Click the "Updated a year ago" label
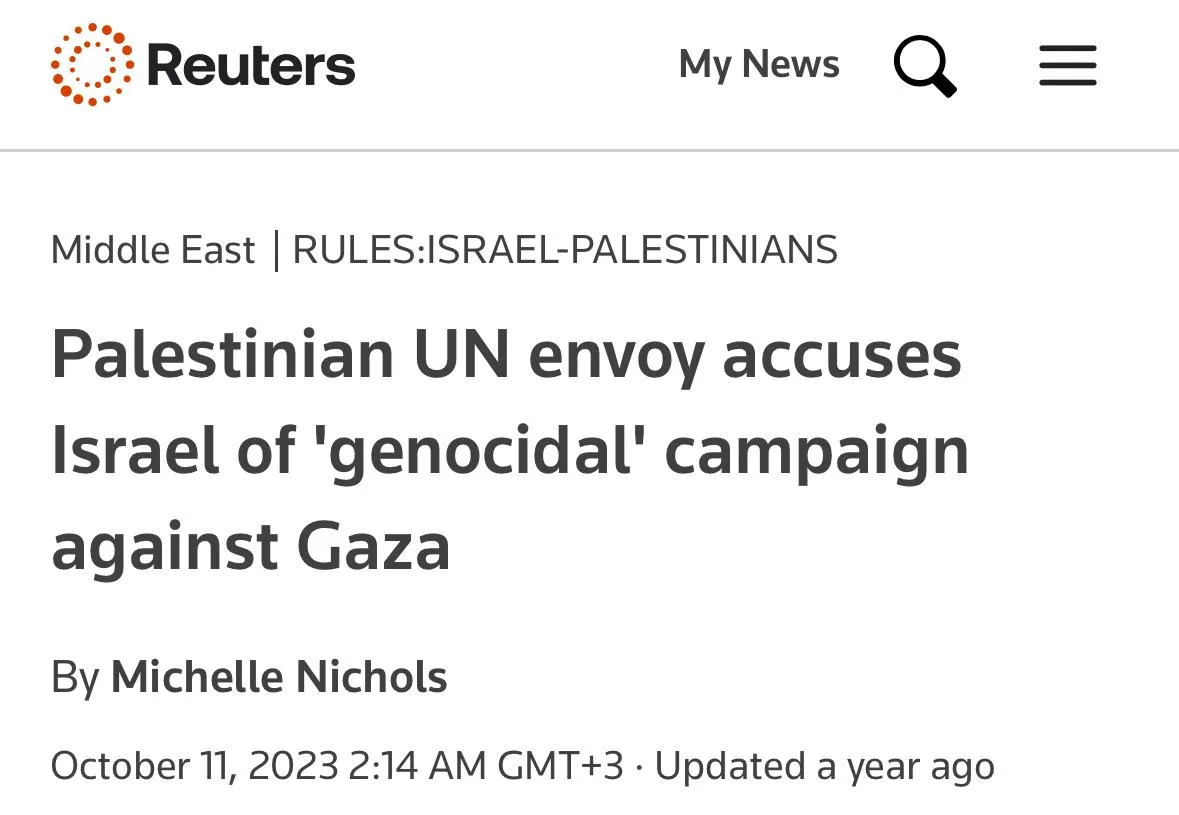Screen dimensions: 1179x815 coord(825,767)
